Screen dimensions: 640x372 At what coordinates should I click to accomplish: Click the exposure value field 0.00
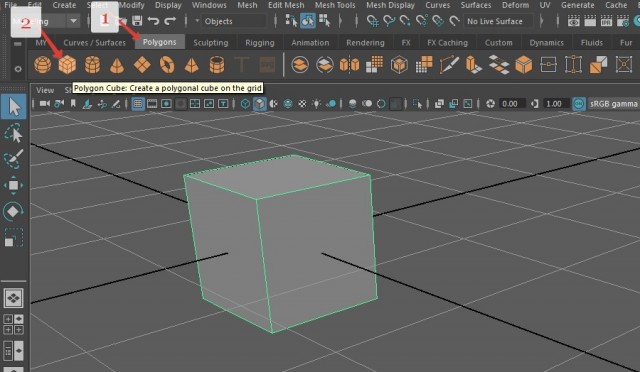click(x=512, y=104)
